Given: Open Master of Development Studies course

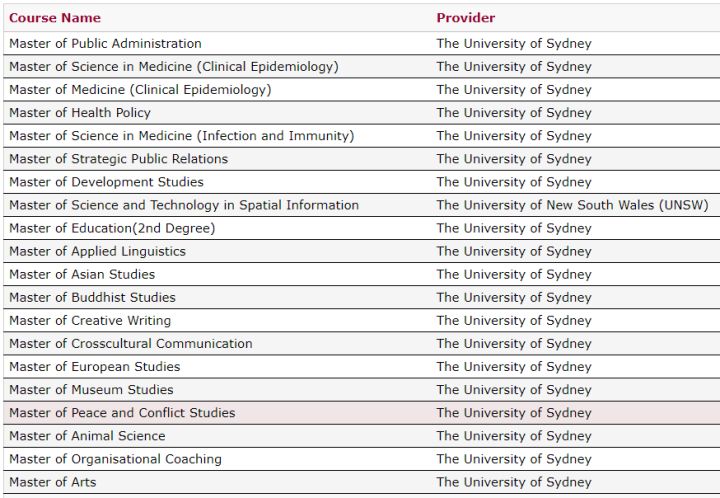Looking at the screenshot, I should point(106,182).
